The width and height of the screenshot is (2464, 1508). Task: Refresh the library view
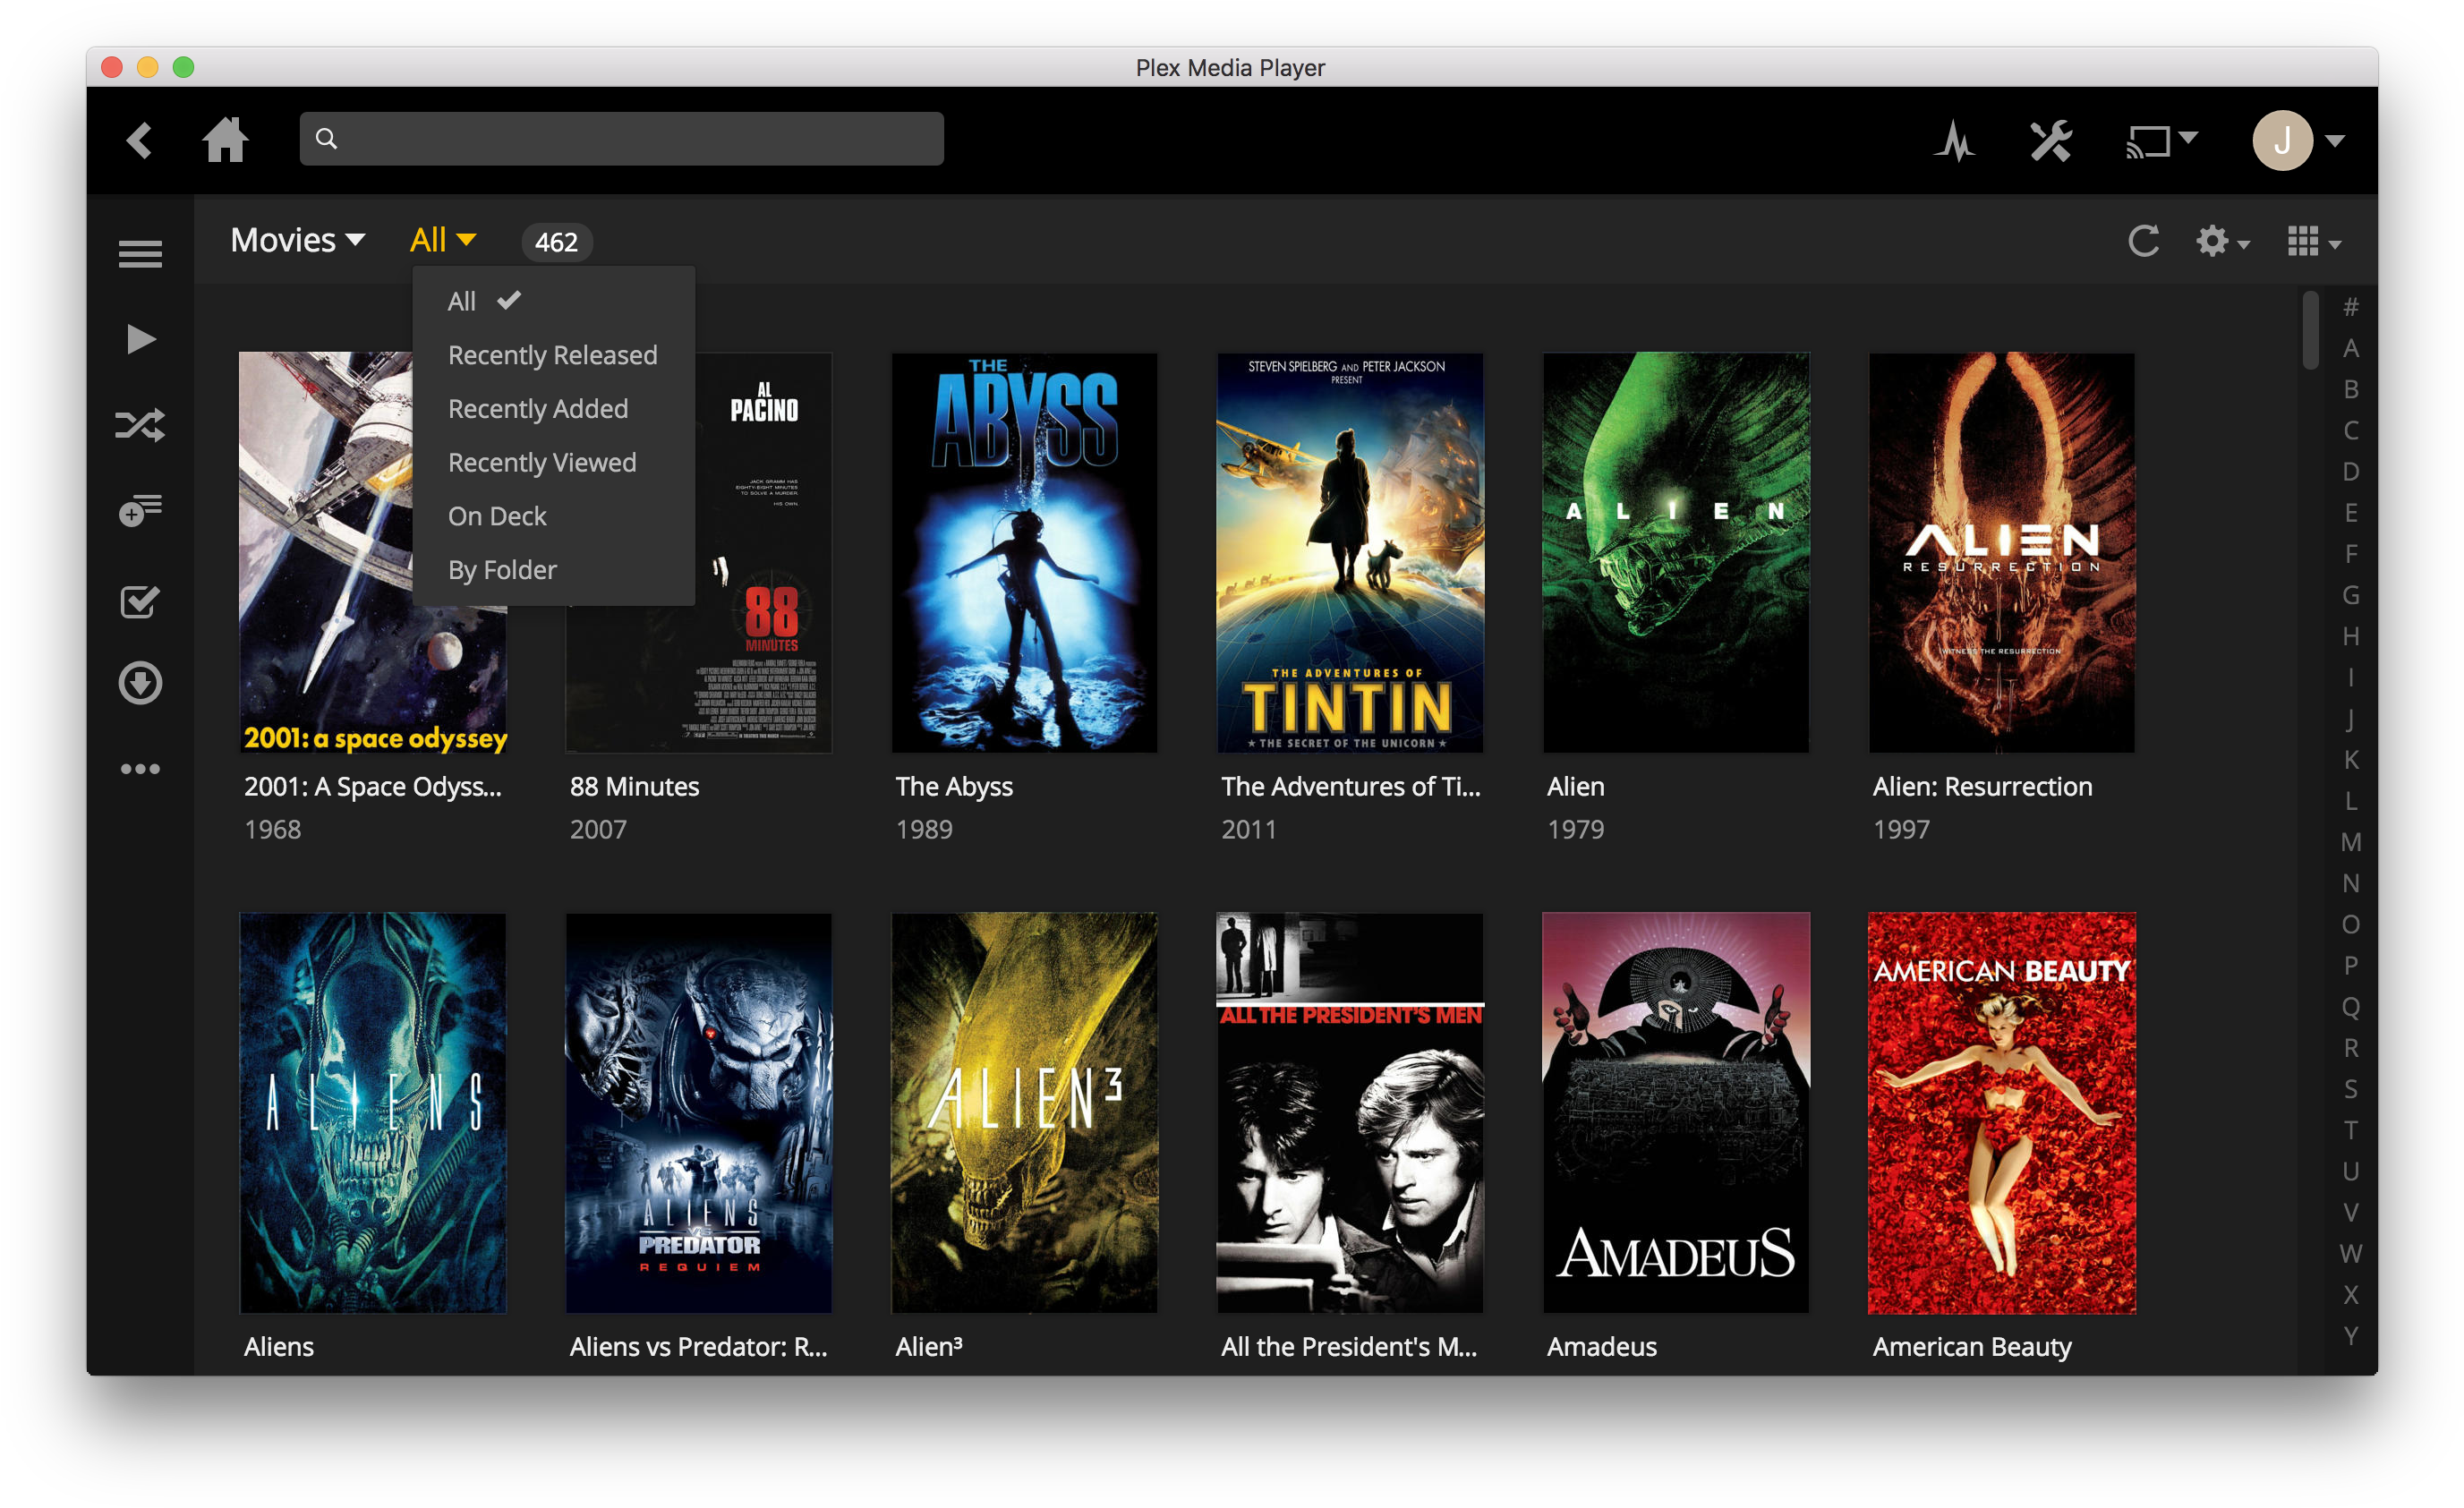click(x=2144, y=241)
